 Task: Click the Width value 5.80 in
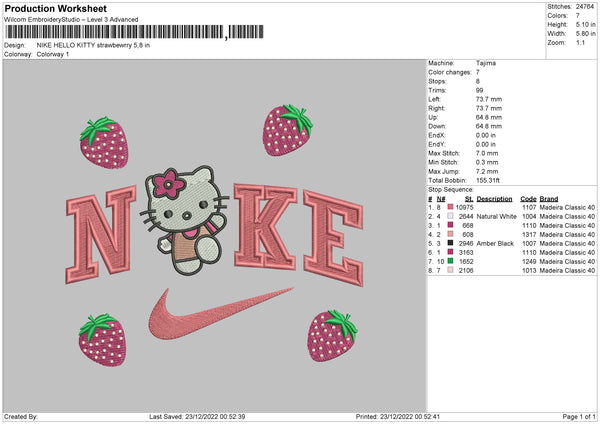coord(585,34)
